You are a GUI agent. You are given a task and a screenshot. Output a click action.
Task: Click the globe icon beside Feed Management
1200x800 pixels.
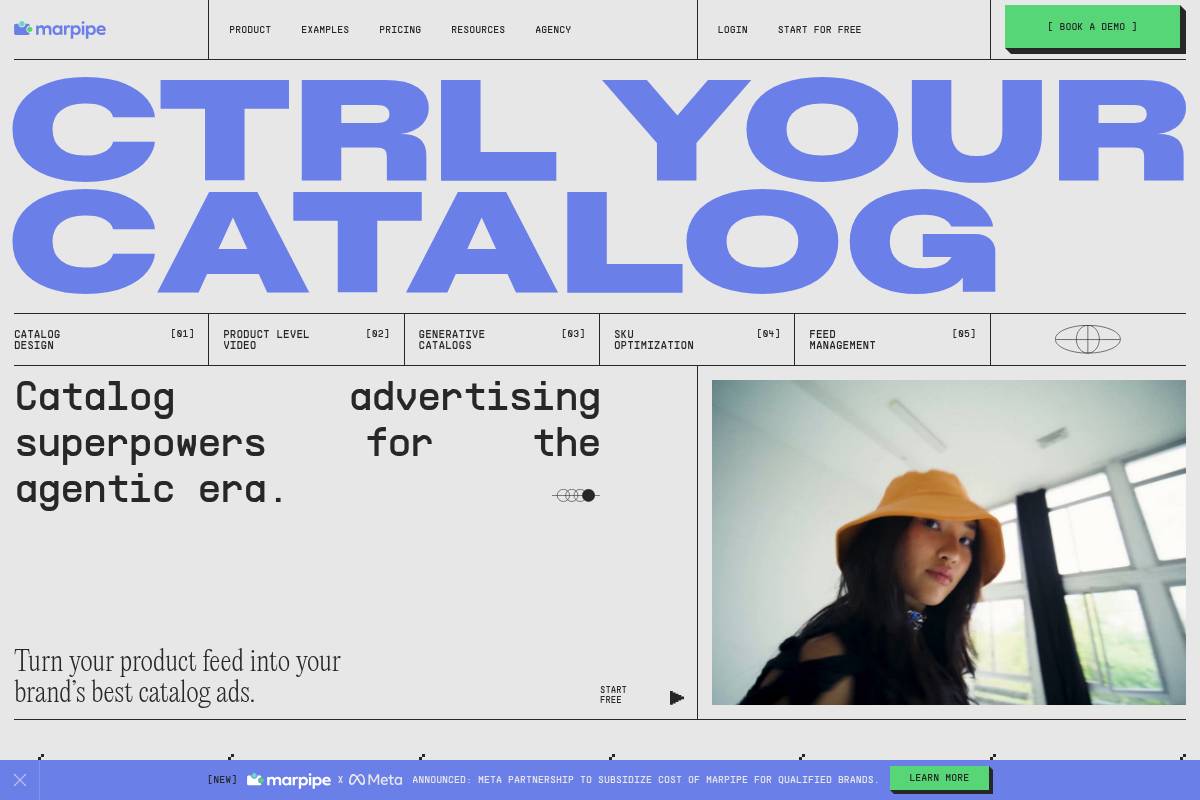click(x=1088, y=339)
